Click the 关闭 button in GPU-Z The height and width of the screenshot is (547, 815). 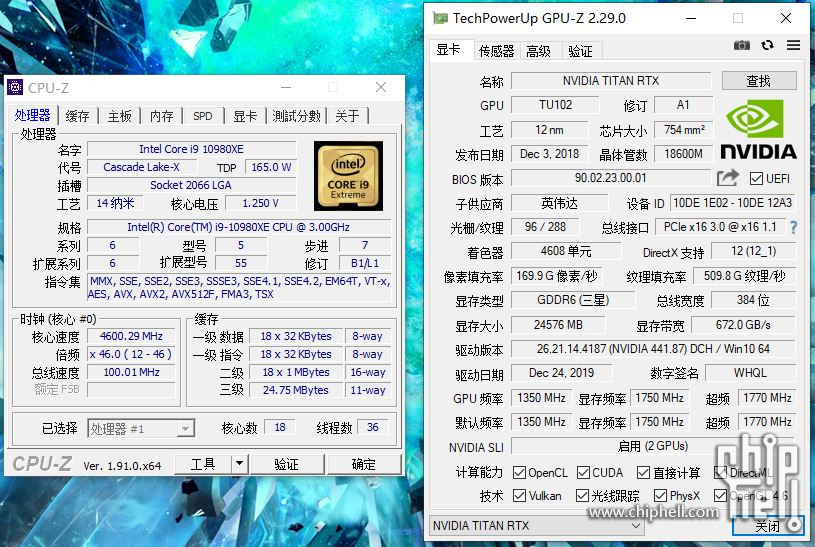pos(767,526)
